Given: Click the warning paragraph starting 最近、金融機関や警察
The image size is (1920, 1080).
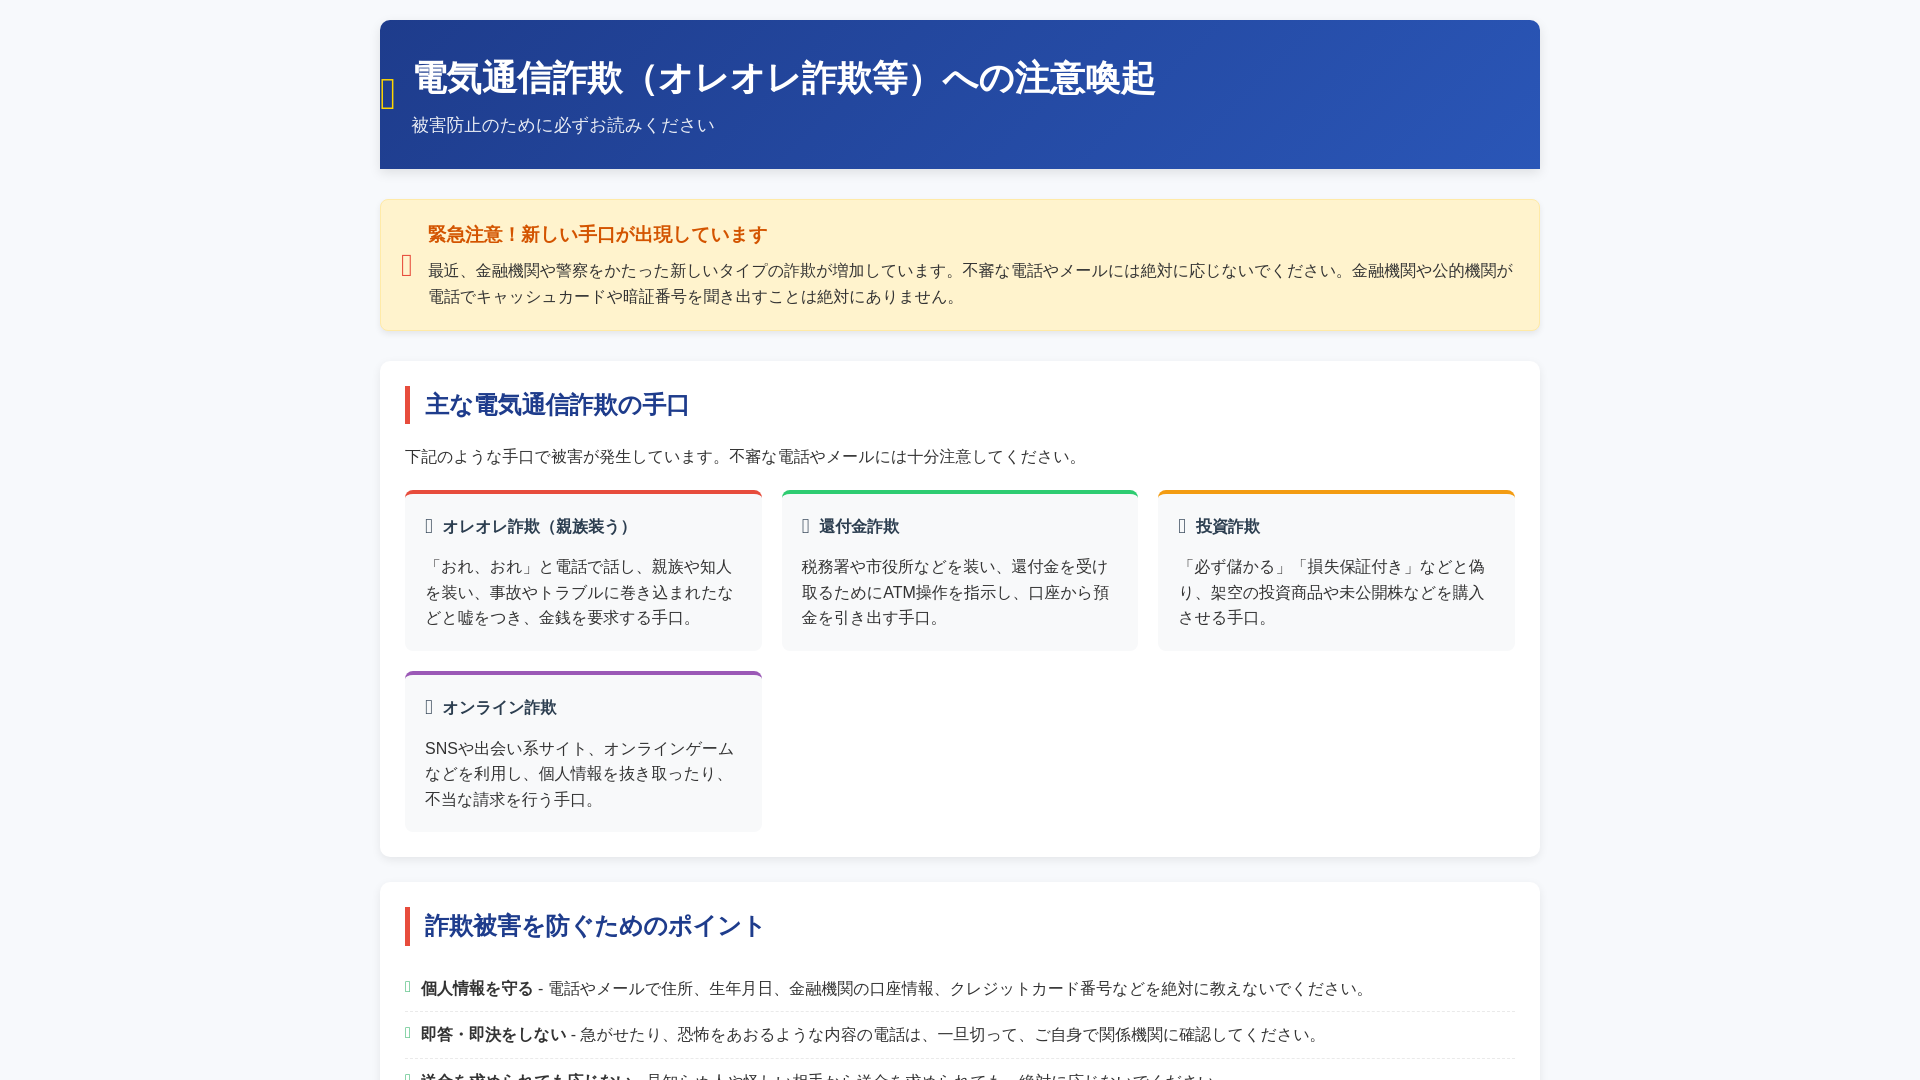Looking at the screenshot, I should pyautogui.click(x=970, y=284).
